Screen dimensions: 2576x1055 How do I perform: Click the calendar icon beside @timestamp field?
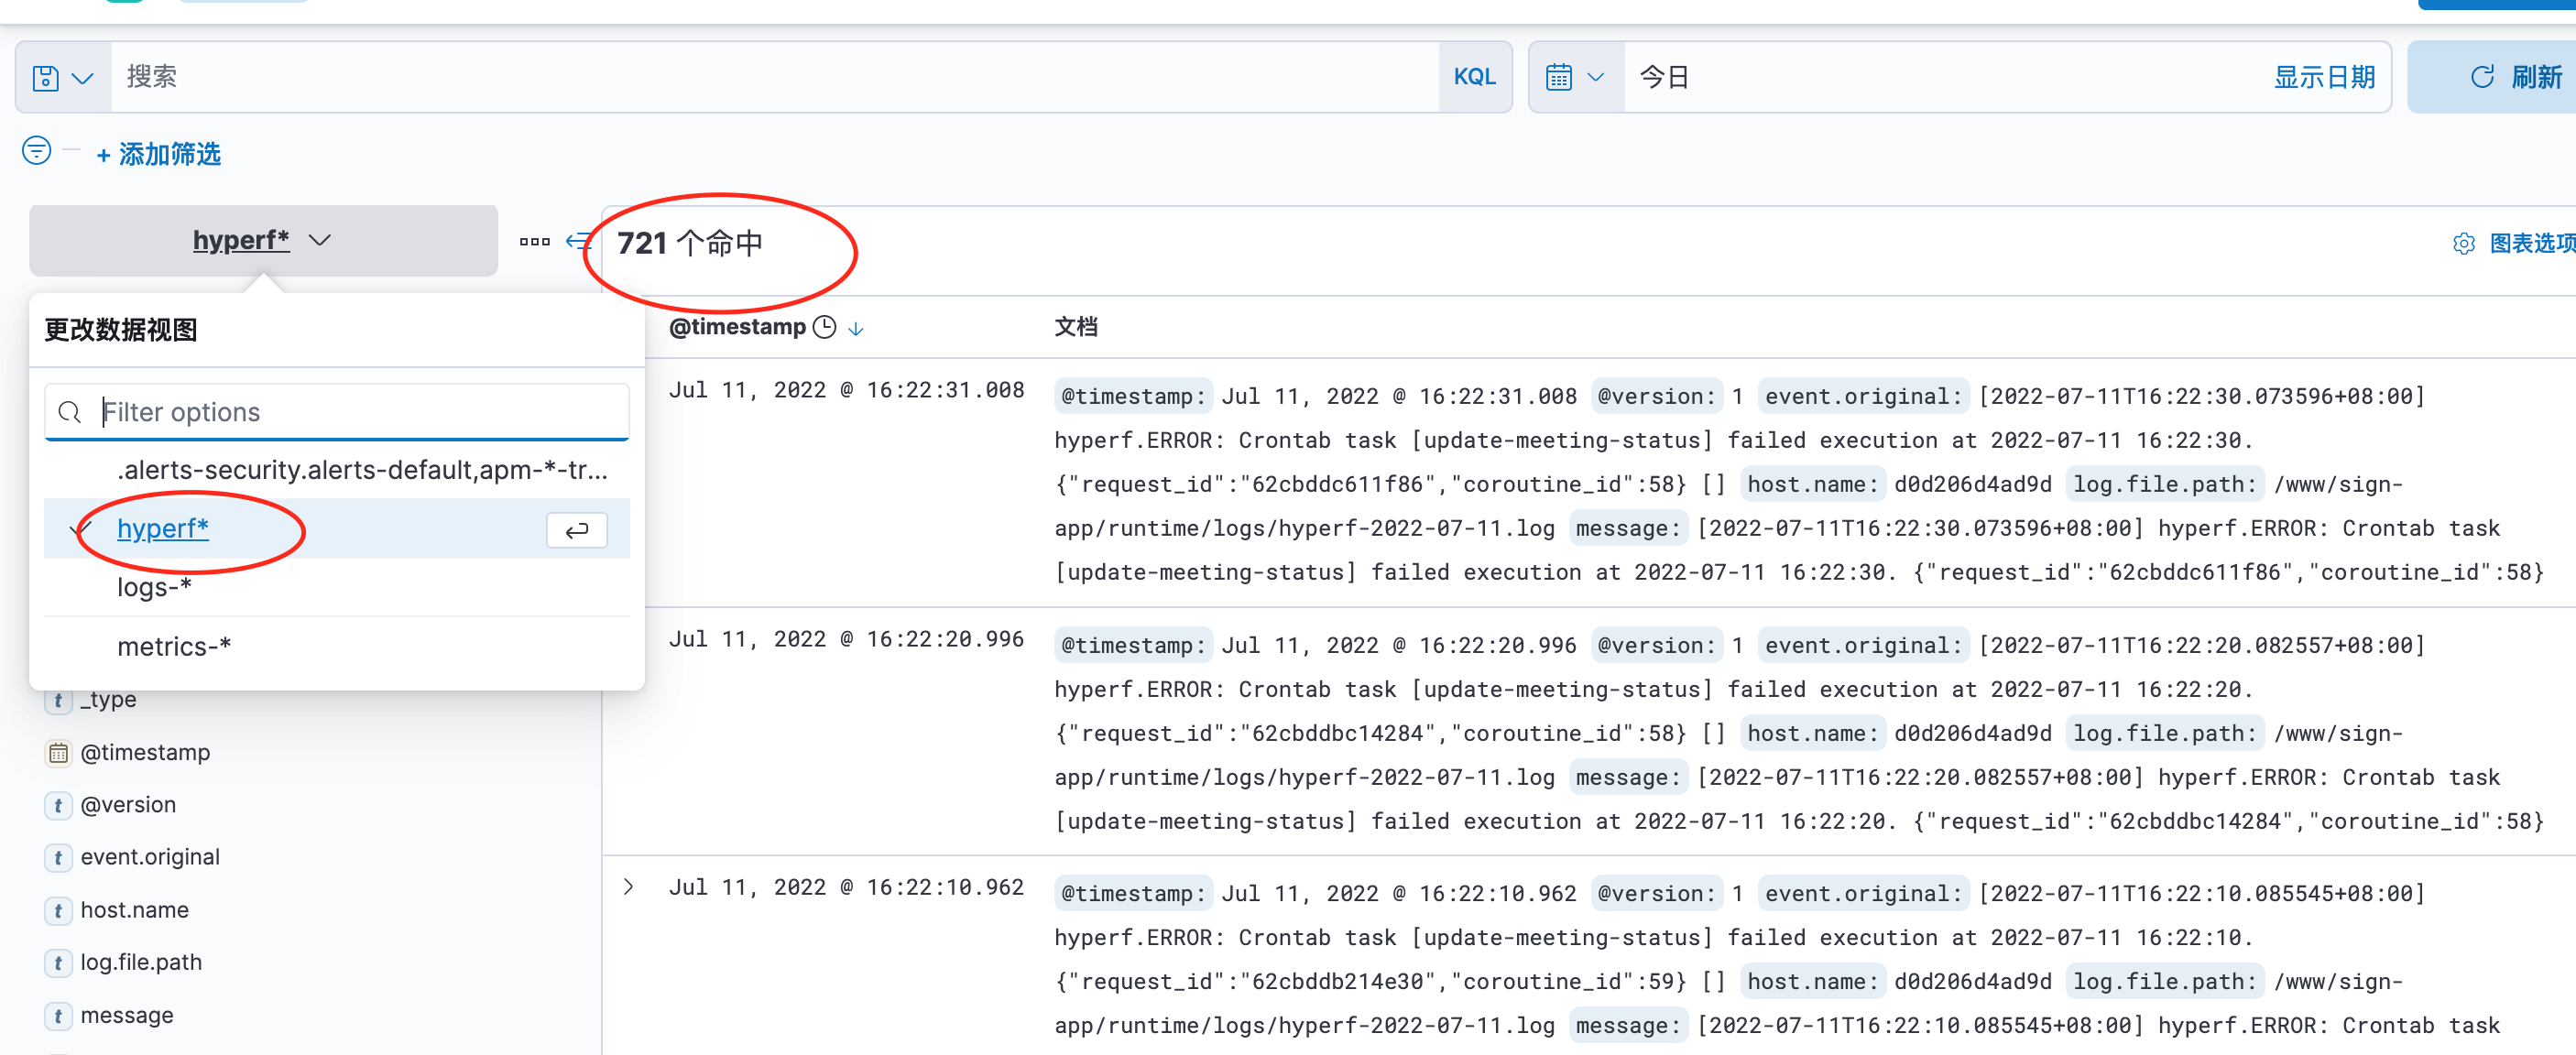pyautogui.click(x=59, y=752)
